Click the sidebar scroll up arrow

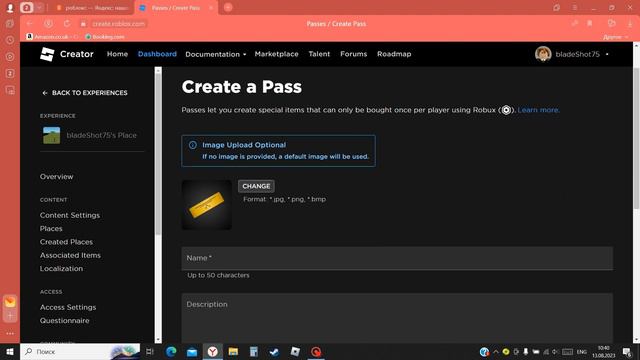[158, 71]
